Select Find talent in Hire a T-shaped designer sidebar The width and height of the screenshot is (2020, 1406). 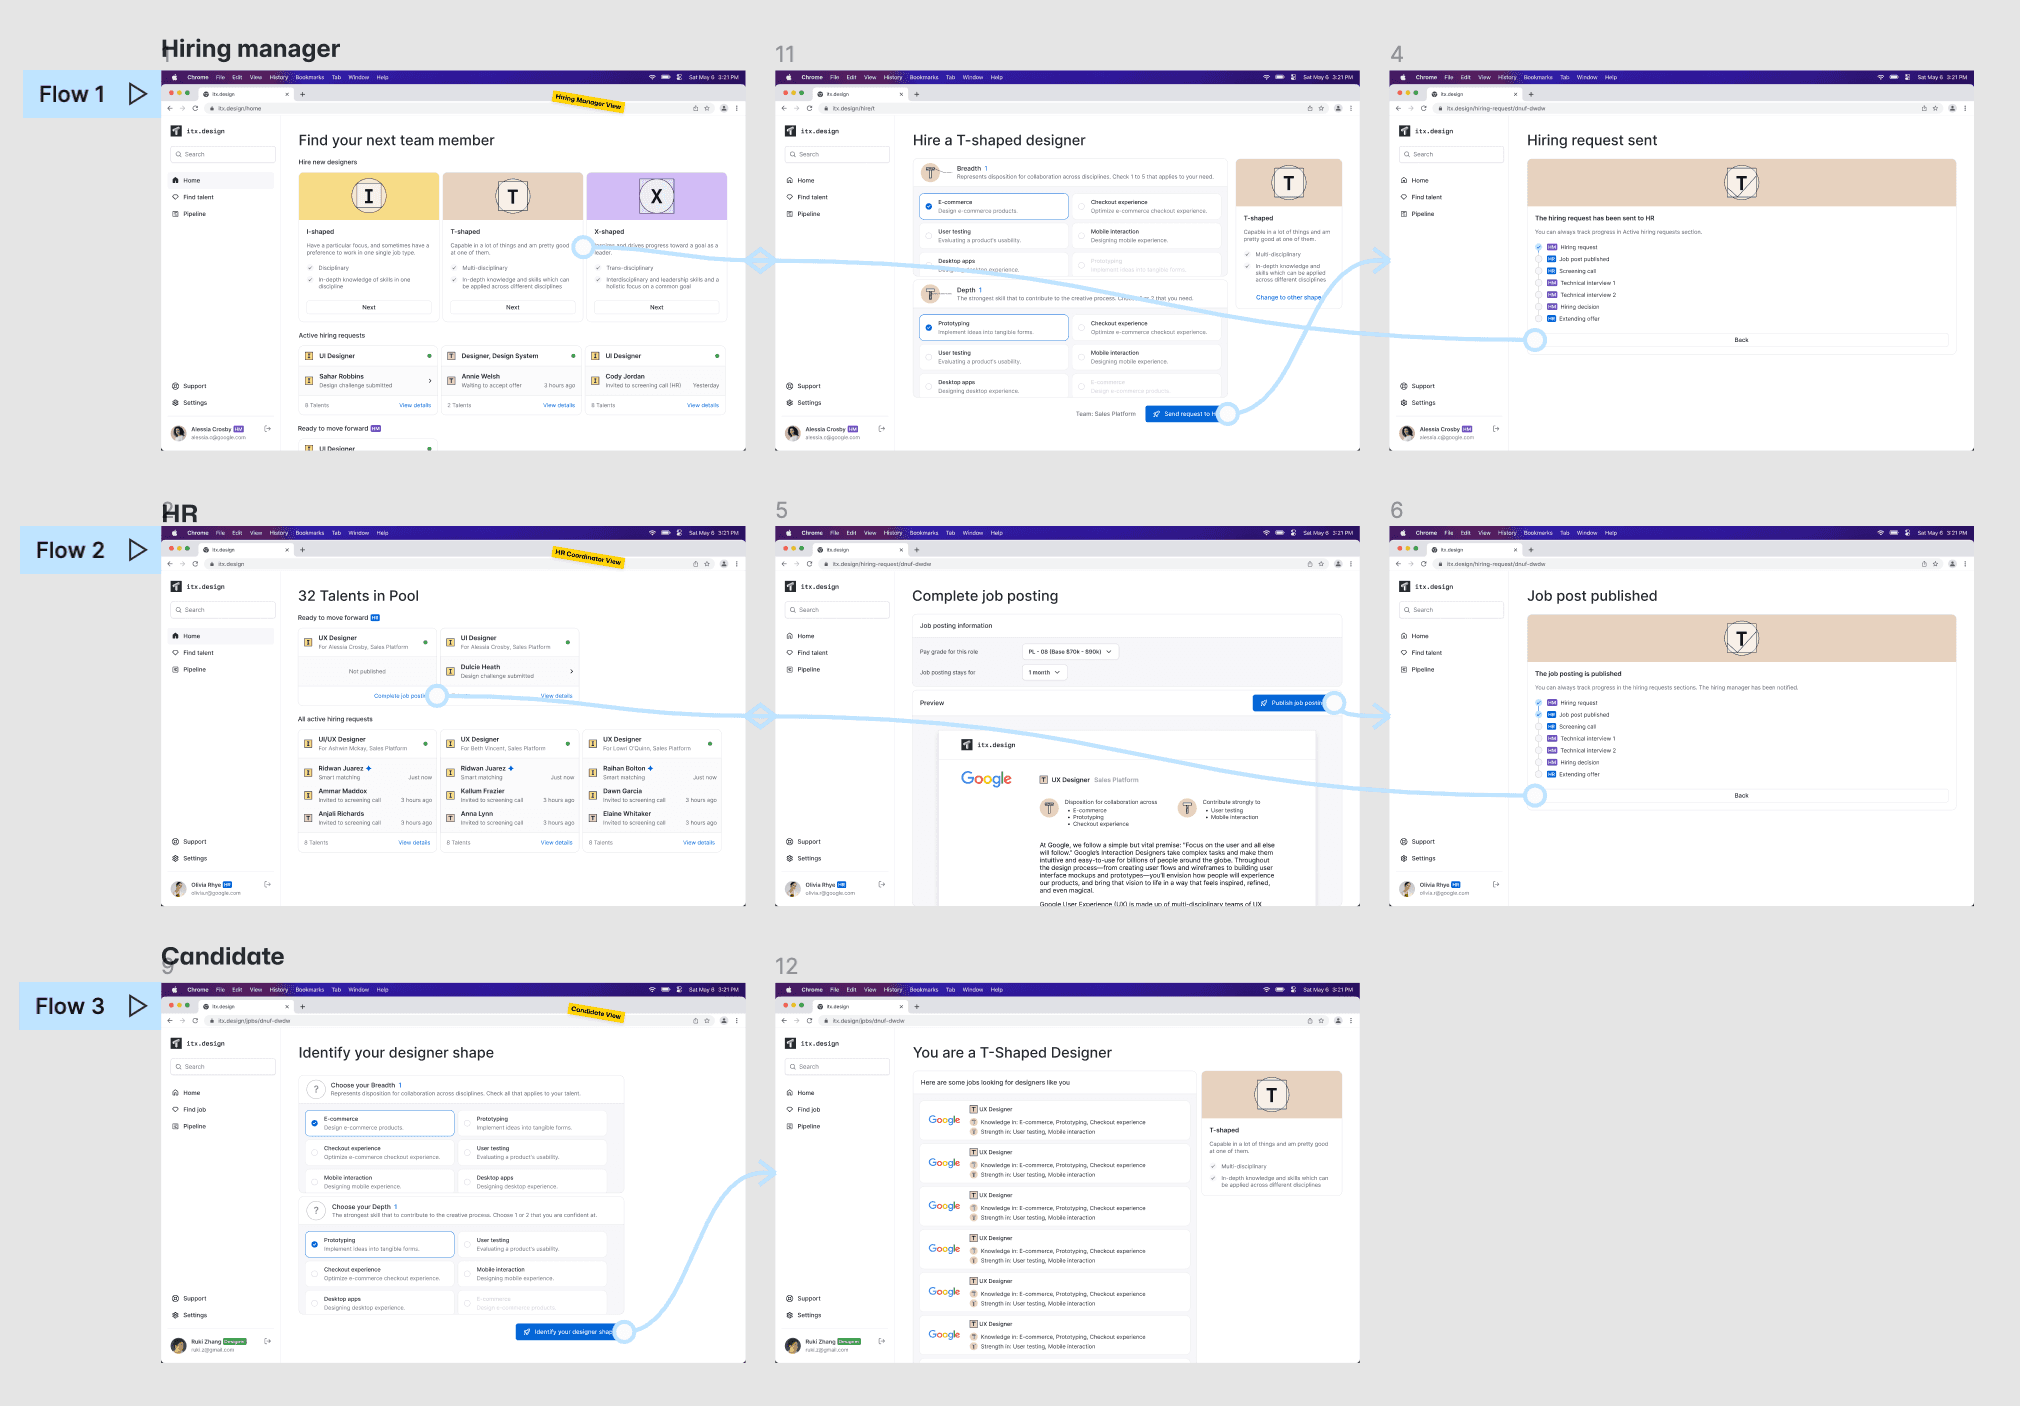coord(812,197)
